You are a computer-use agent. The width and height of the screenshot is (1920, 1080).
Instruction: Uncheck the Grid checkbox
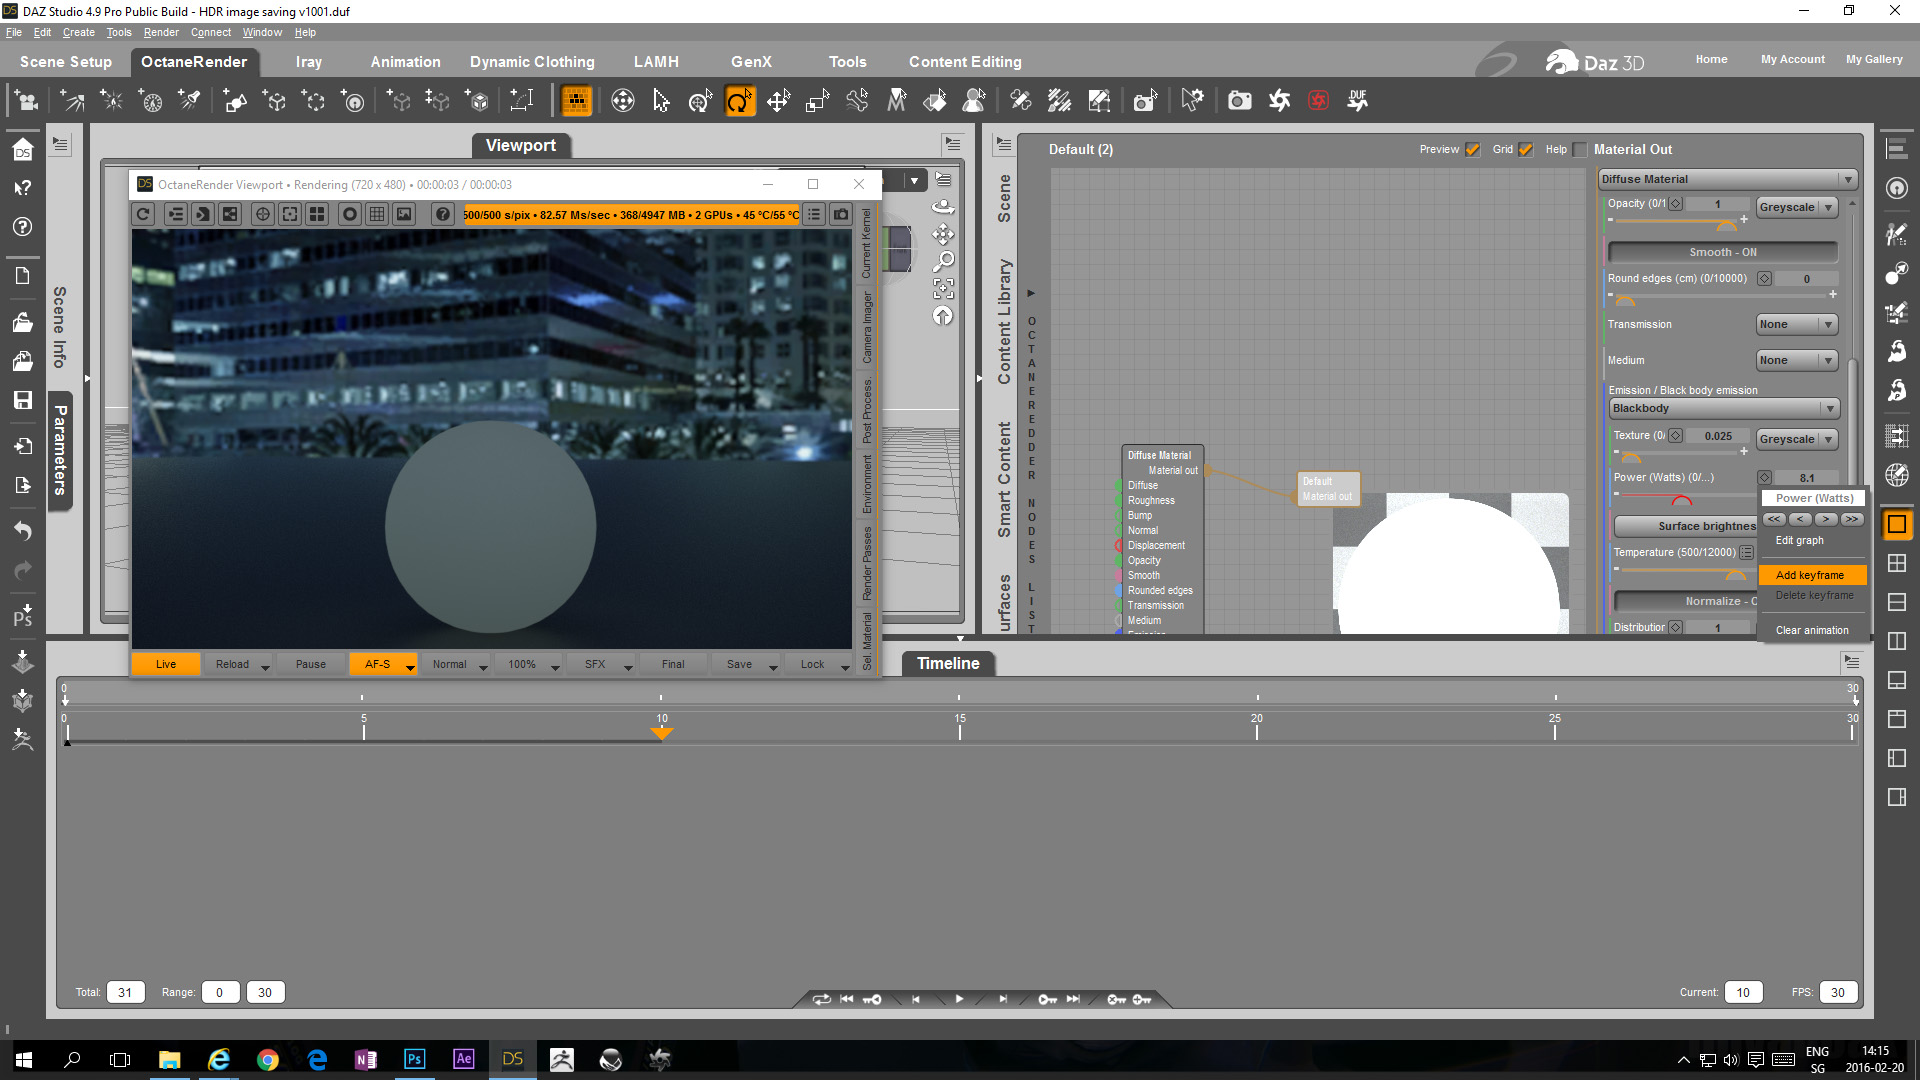click(1526, 150)
